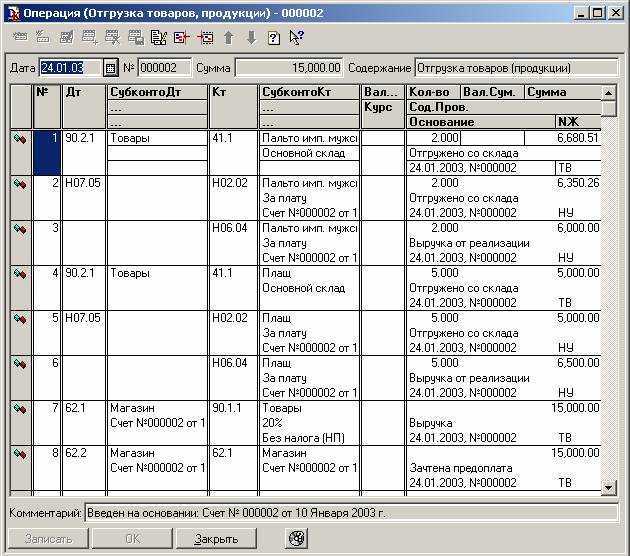Click the new line toolbar icon
Image resolution: width=630 pixels, height=556 pixels.
click(x=20, y=37)
